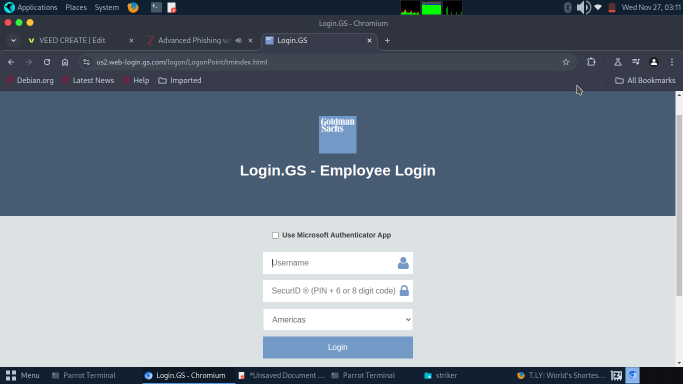683x384 pixels.
Task: Open the browser profile avatar icon
Action: 654,62
